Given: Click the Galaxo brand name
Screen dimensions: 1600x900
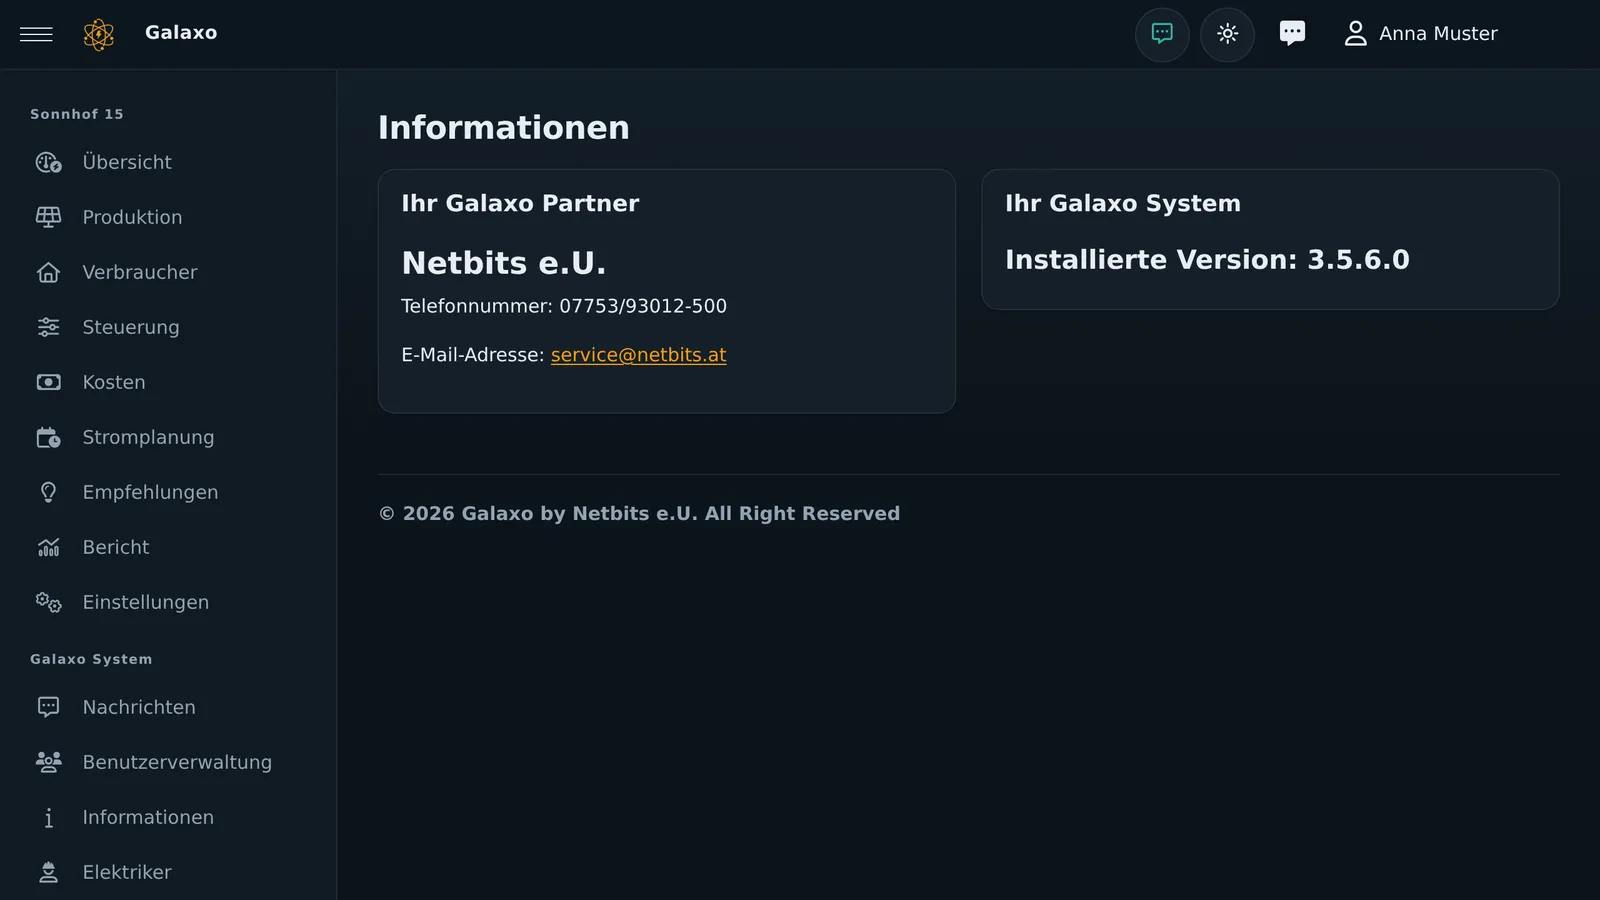Looking at the screenshot, I should pos(181,33).
